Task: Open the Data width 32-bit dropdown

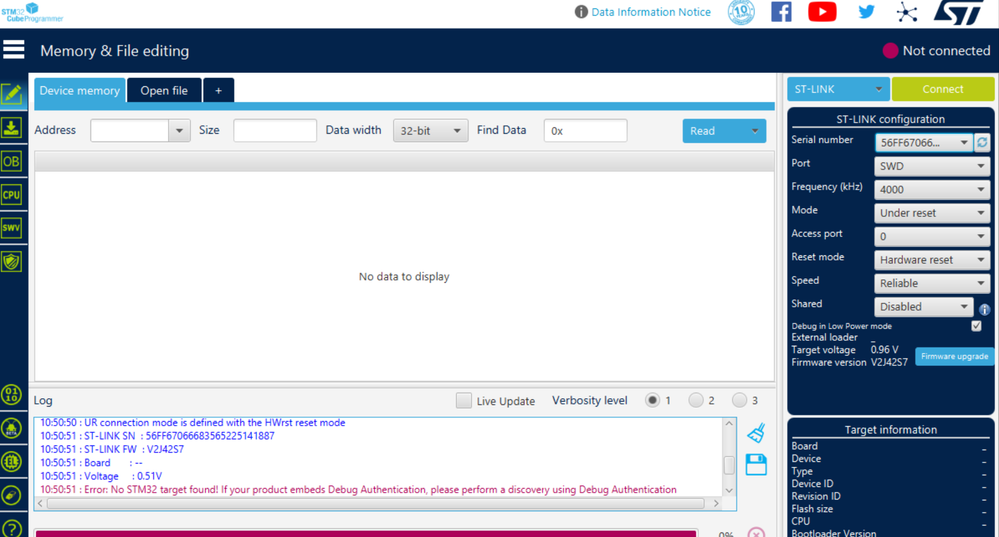Action: click(x=431, y=131)
